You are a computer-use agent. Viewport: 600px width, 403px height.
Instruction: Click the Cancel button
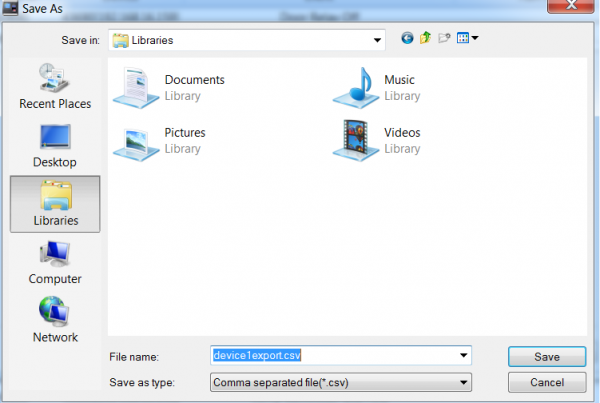click(546, 382)
